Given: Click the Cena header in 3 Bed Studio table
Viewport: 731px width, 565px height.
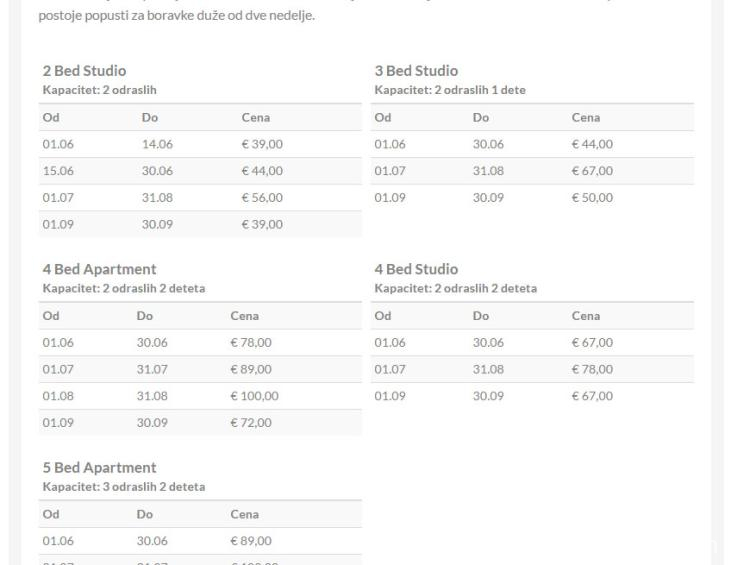Looking at the screenshot, I should (x=586, y=117).
